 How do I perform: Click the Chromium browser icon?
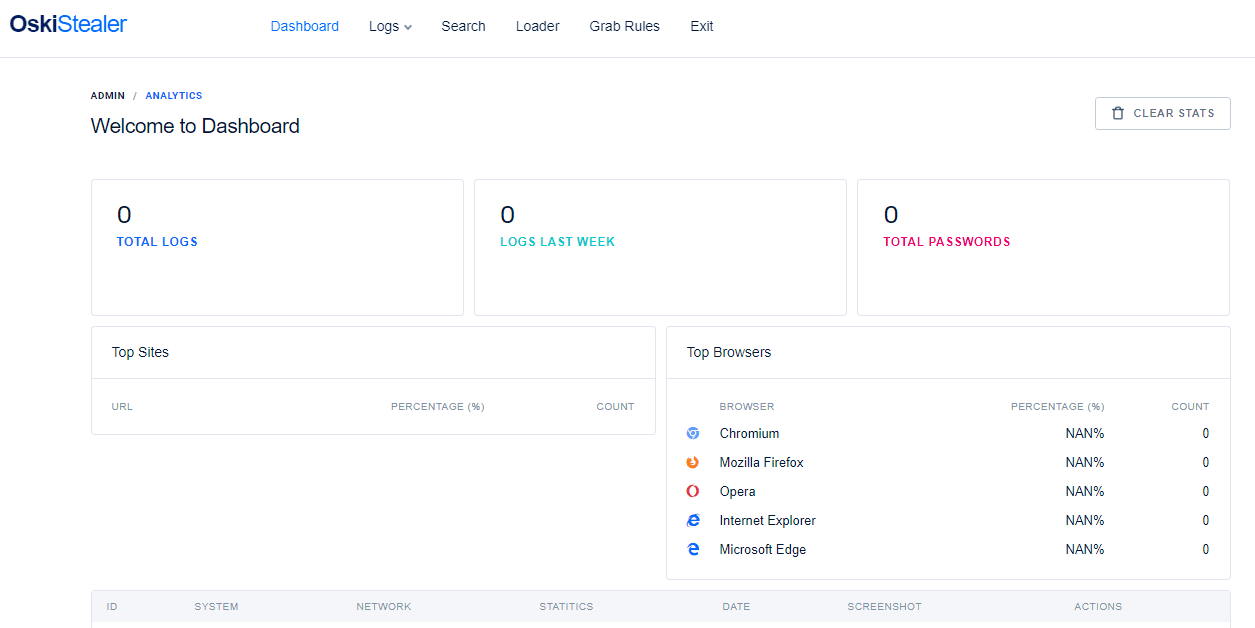coord(693,434)
